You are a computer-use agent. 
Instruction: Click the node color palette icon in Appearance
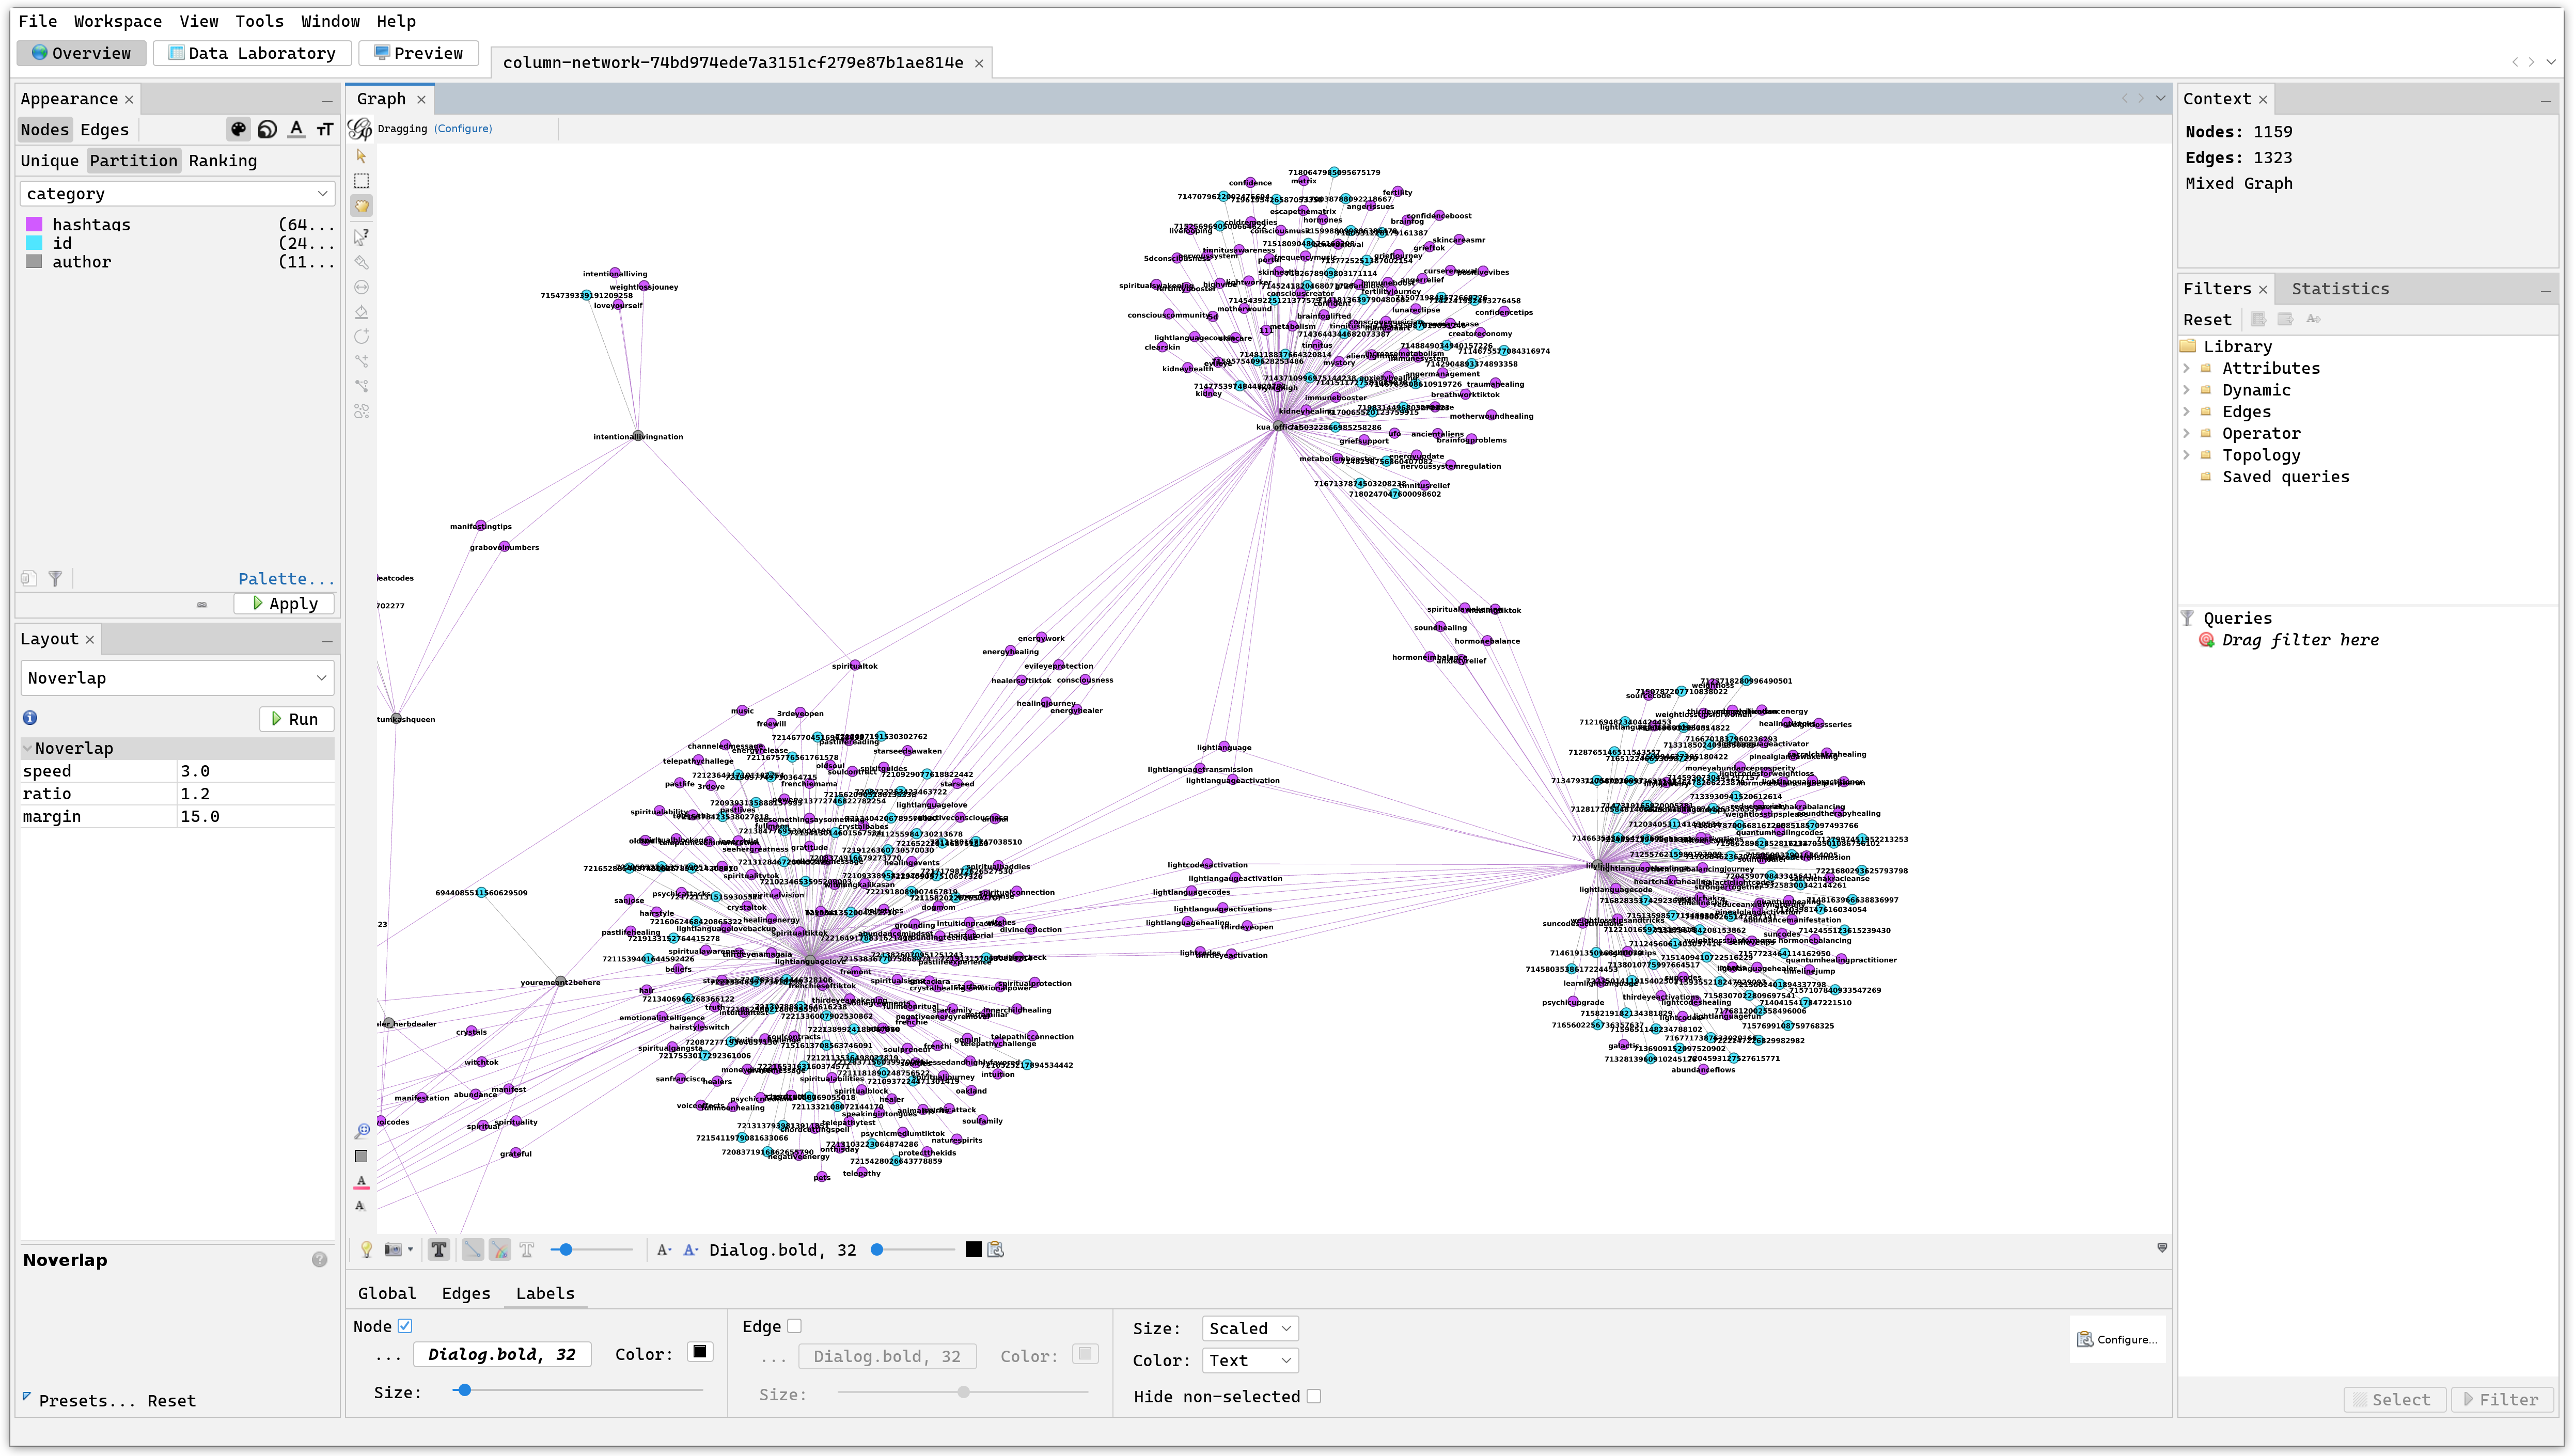click(239, 129)
